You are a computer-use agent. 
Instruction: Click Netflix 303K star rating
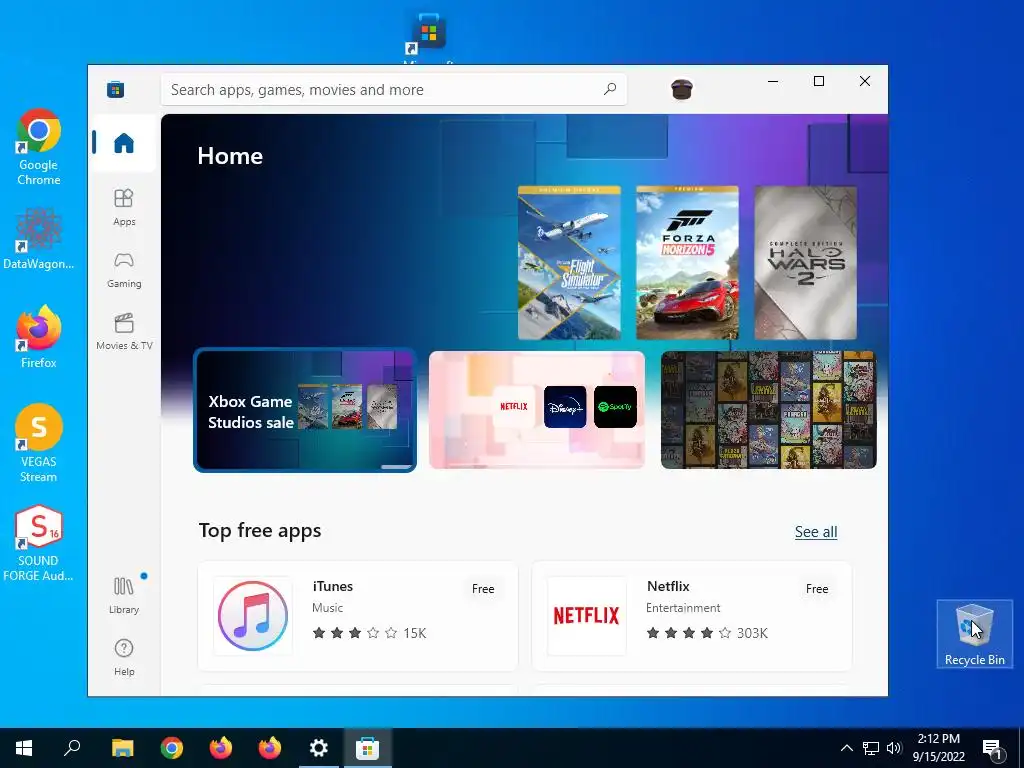click(x=707, y=633)
